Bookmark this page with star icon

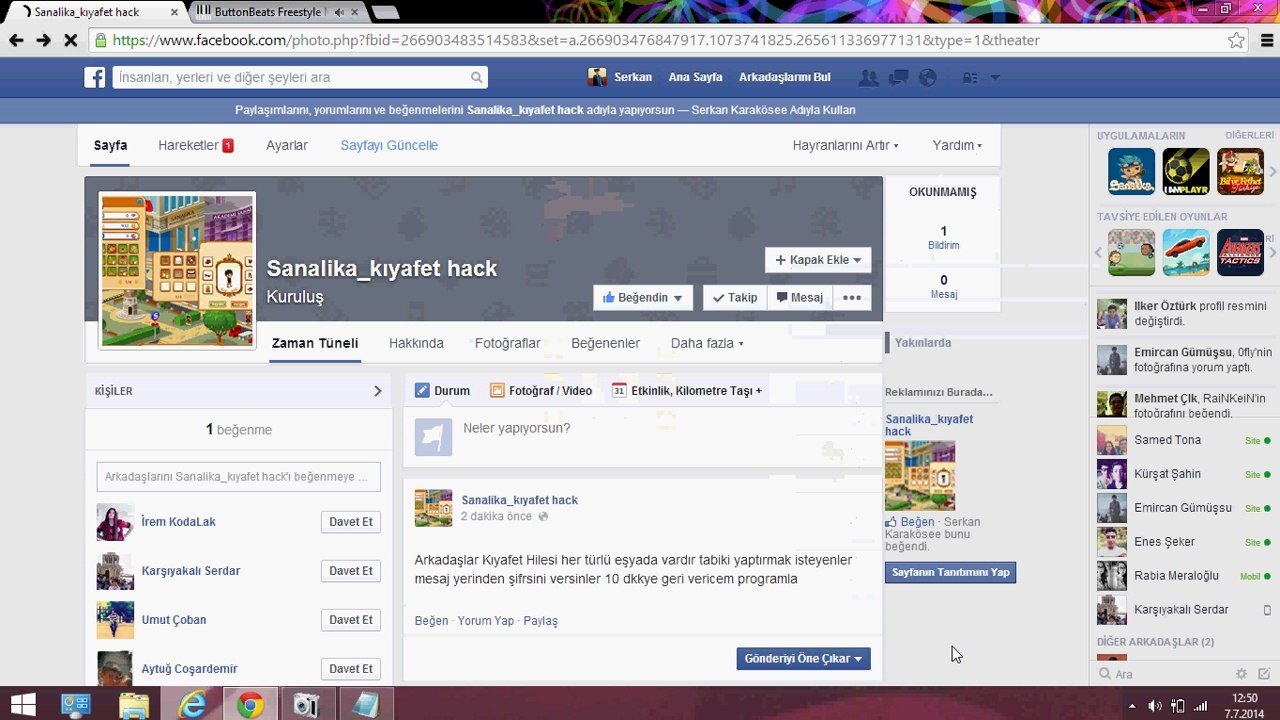1237,40
